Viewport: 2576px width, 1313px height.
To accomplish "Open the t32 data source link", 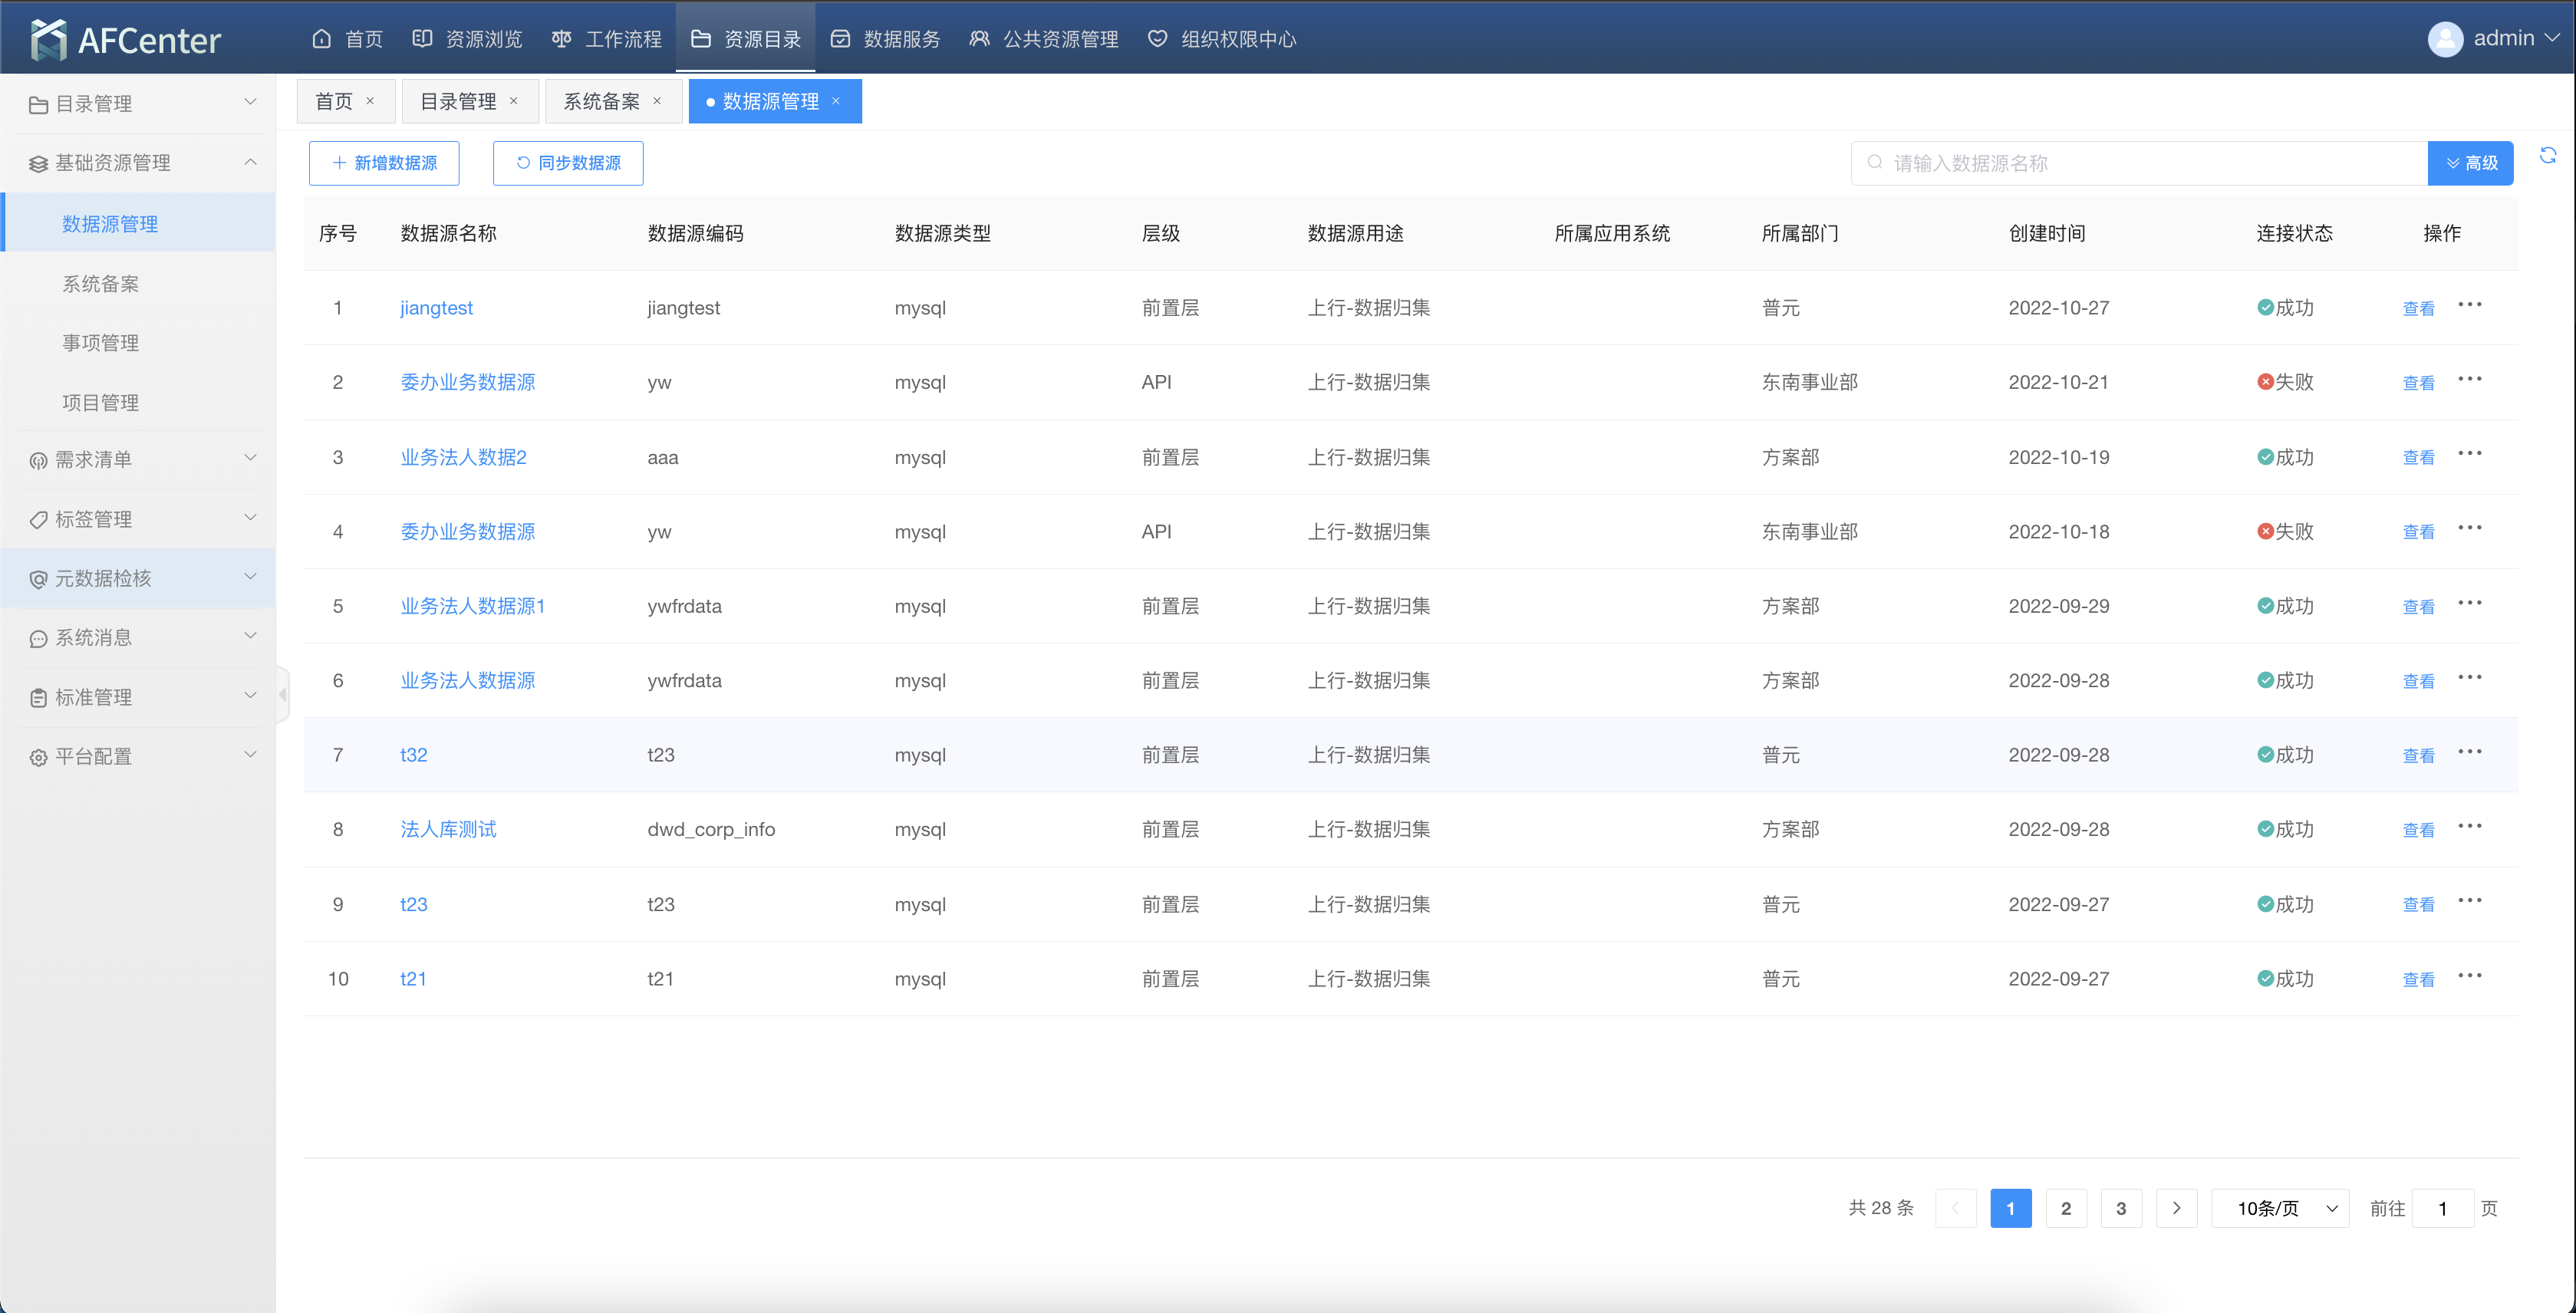I will point(413,755).
